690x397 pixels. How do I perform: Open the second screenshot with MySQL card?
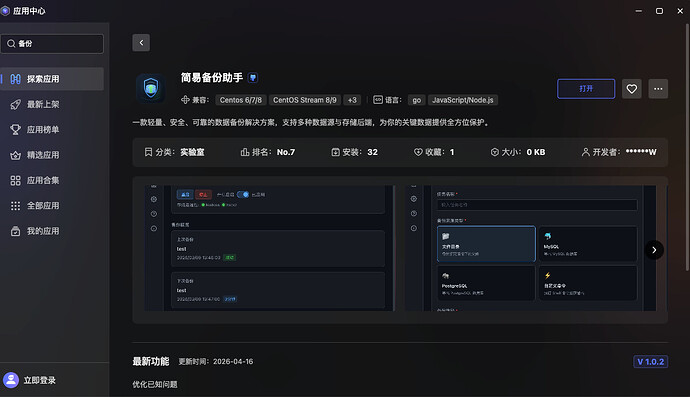(530, 248)
